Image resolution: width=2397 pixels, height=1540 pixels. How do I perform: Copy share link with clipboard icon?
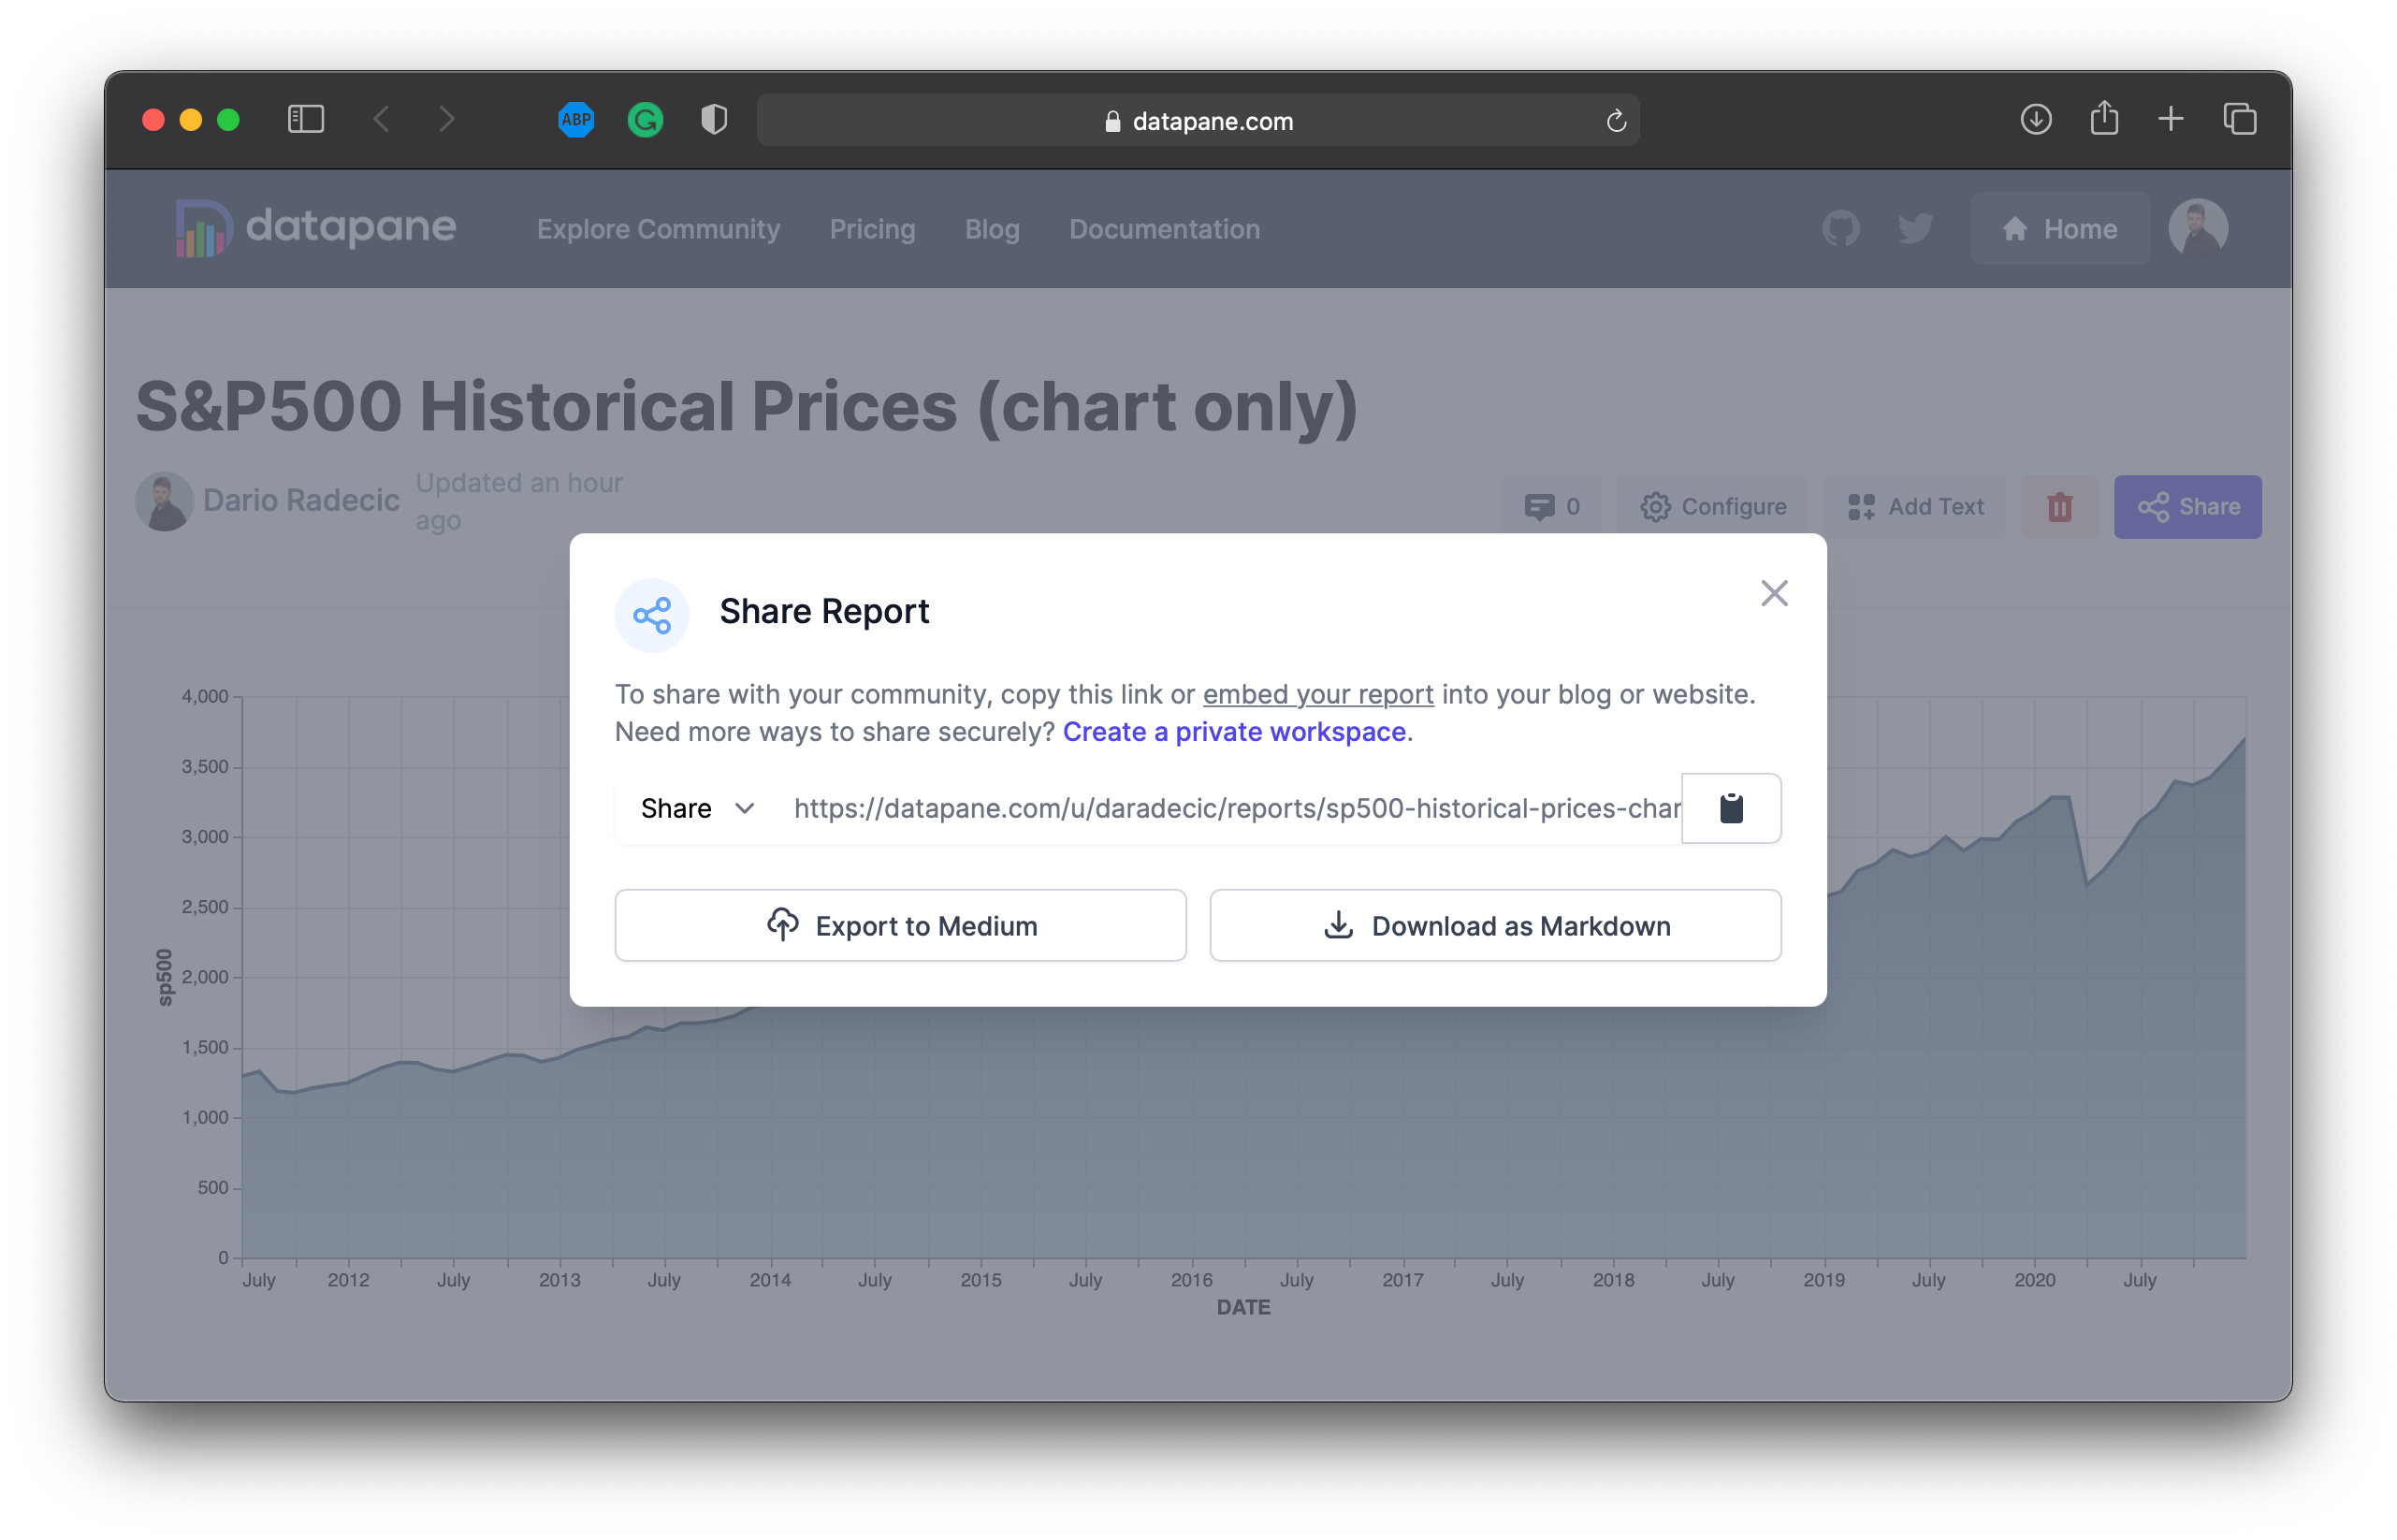pos(1730,808)
